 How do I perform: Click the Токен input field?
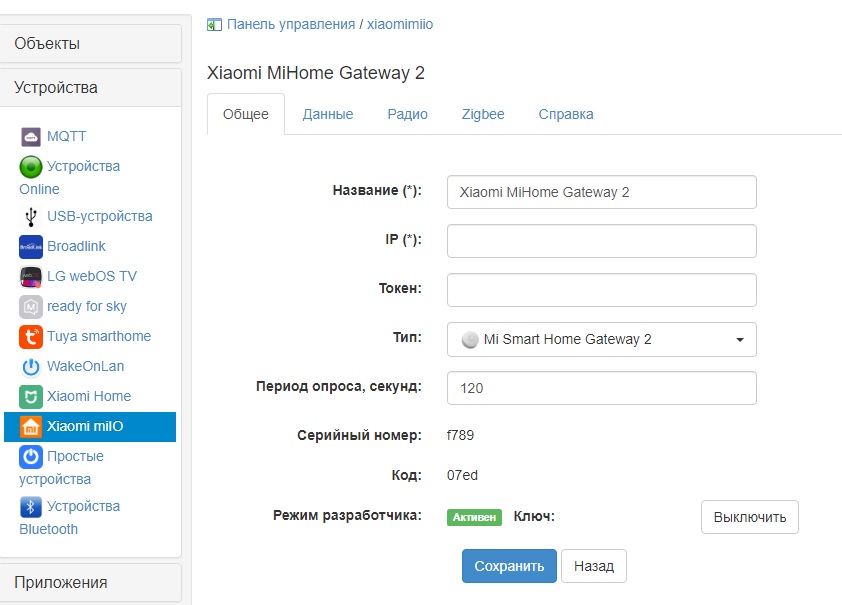click(x=601, y=290)
